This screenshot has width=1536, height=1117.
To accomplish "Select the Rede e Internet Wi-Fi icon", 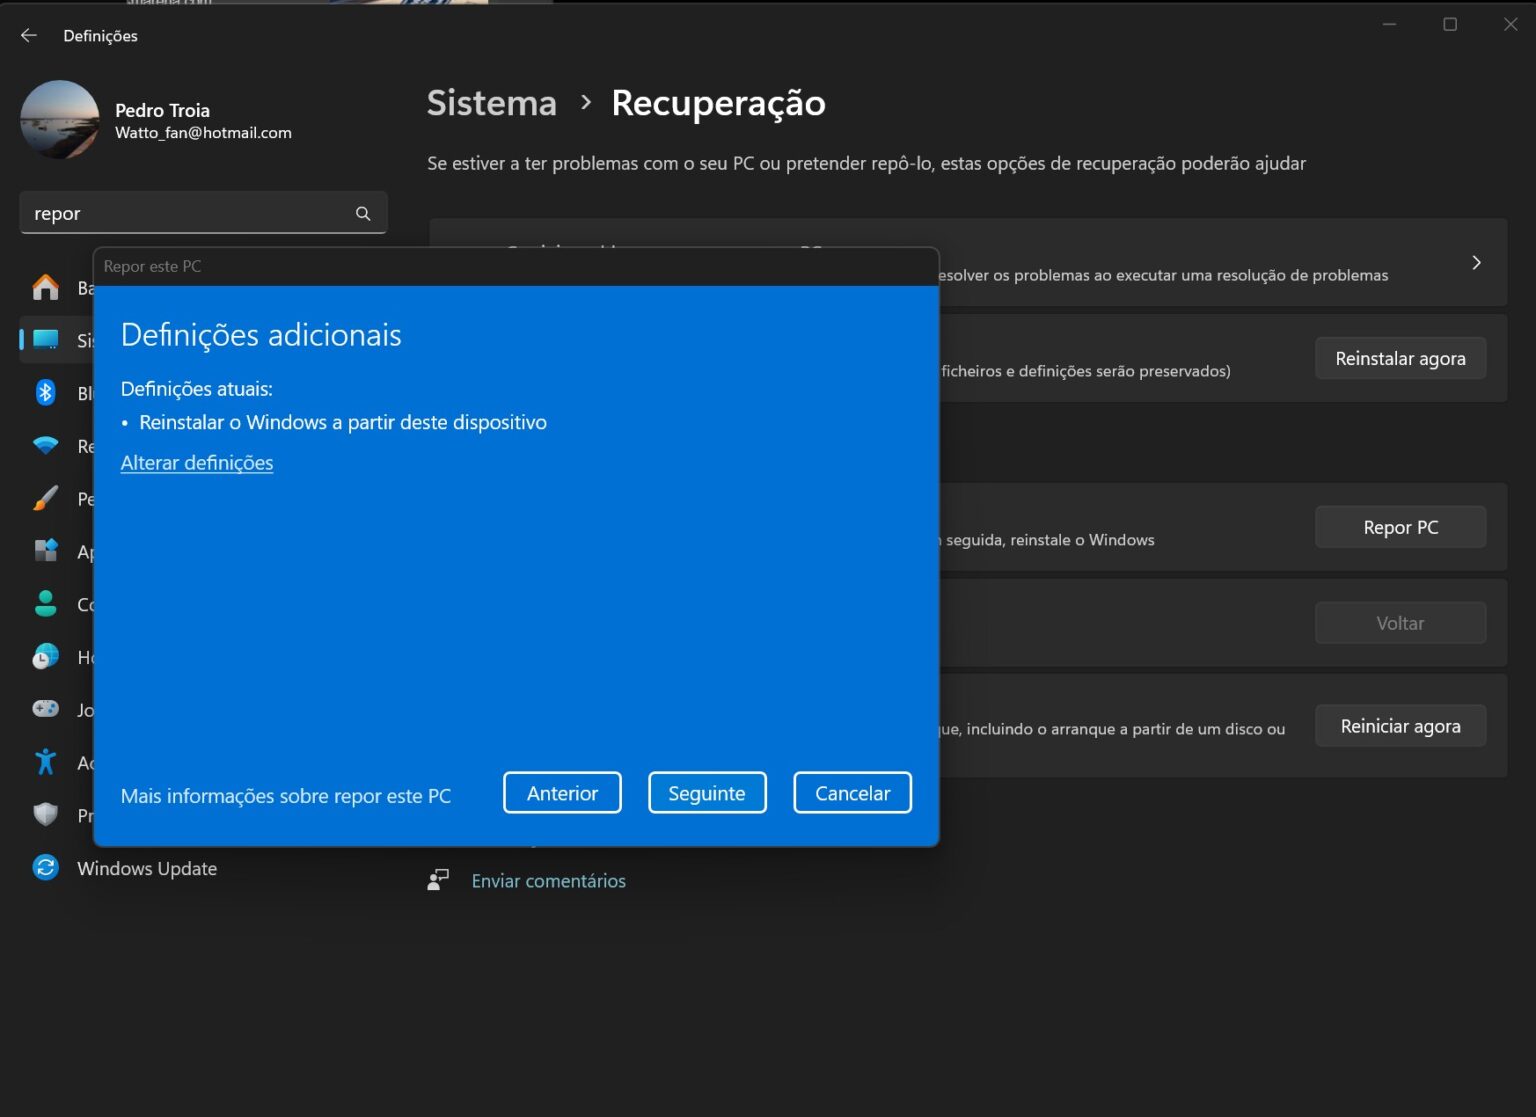I will pos(46,445).
